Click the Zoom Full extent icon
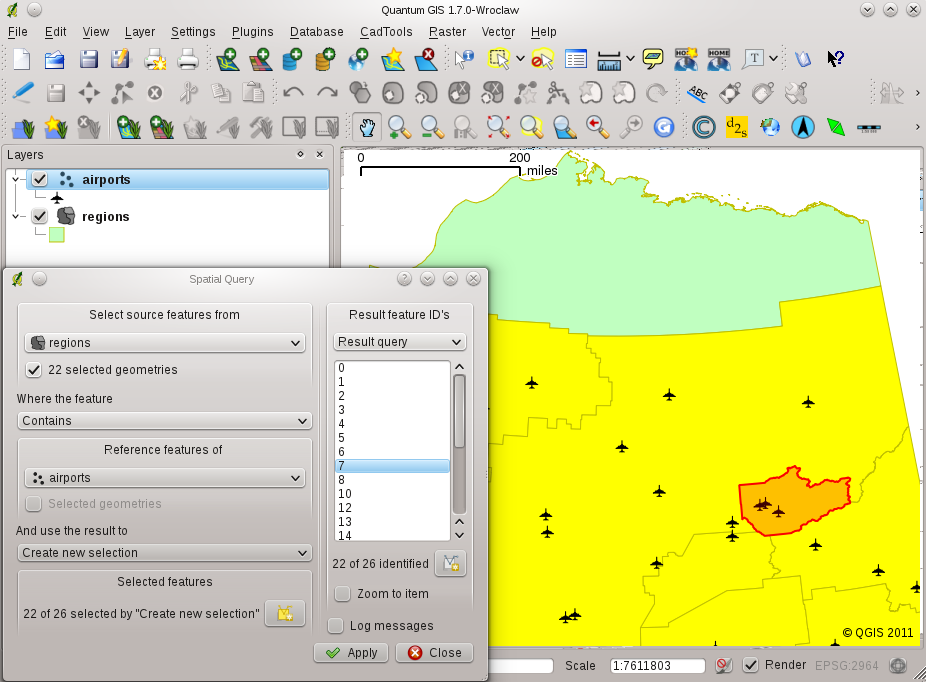The height and width of the screenshot is (682, 926). pos(498,127)
